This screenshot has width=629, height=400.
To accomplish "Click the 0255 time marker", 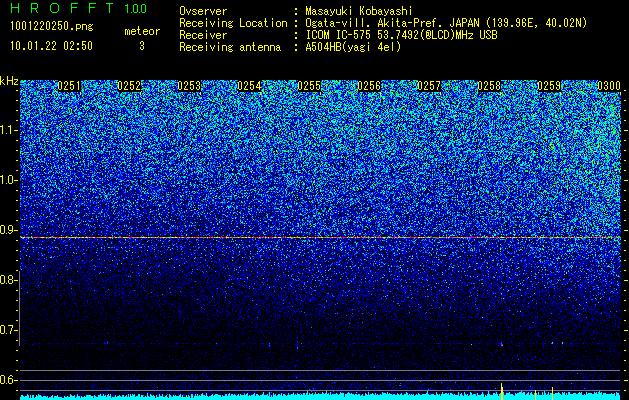I will click(x=309, y=86).
